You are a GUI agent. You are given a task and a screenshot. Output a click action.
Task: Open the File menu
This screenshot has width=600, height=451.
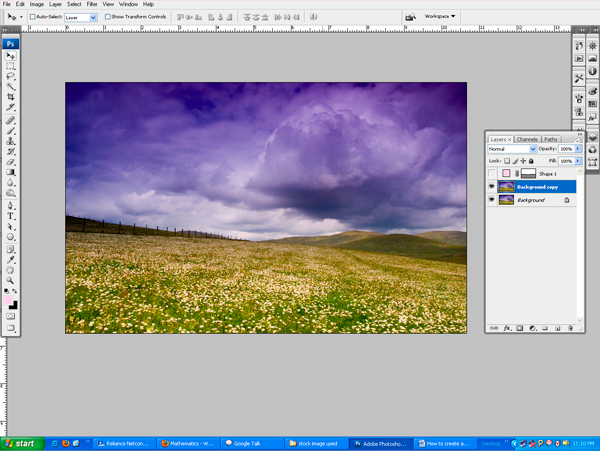coord(7,4)
